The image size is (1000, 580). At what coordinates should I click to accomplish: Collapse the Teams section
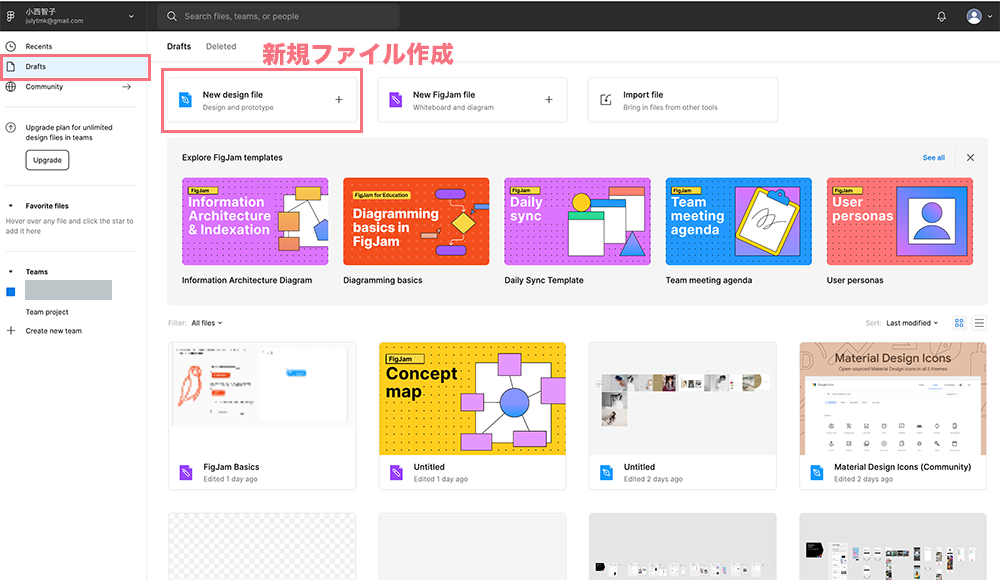(11, 272)
